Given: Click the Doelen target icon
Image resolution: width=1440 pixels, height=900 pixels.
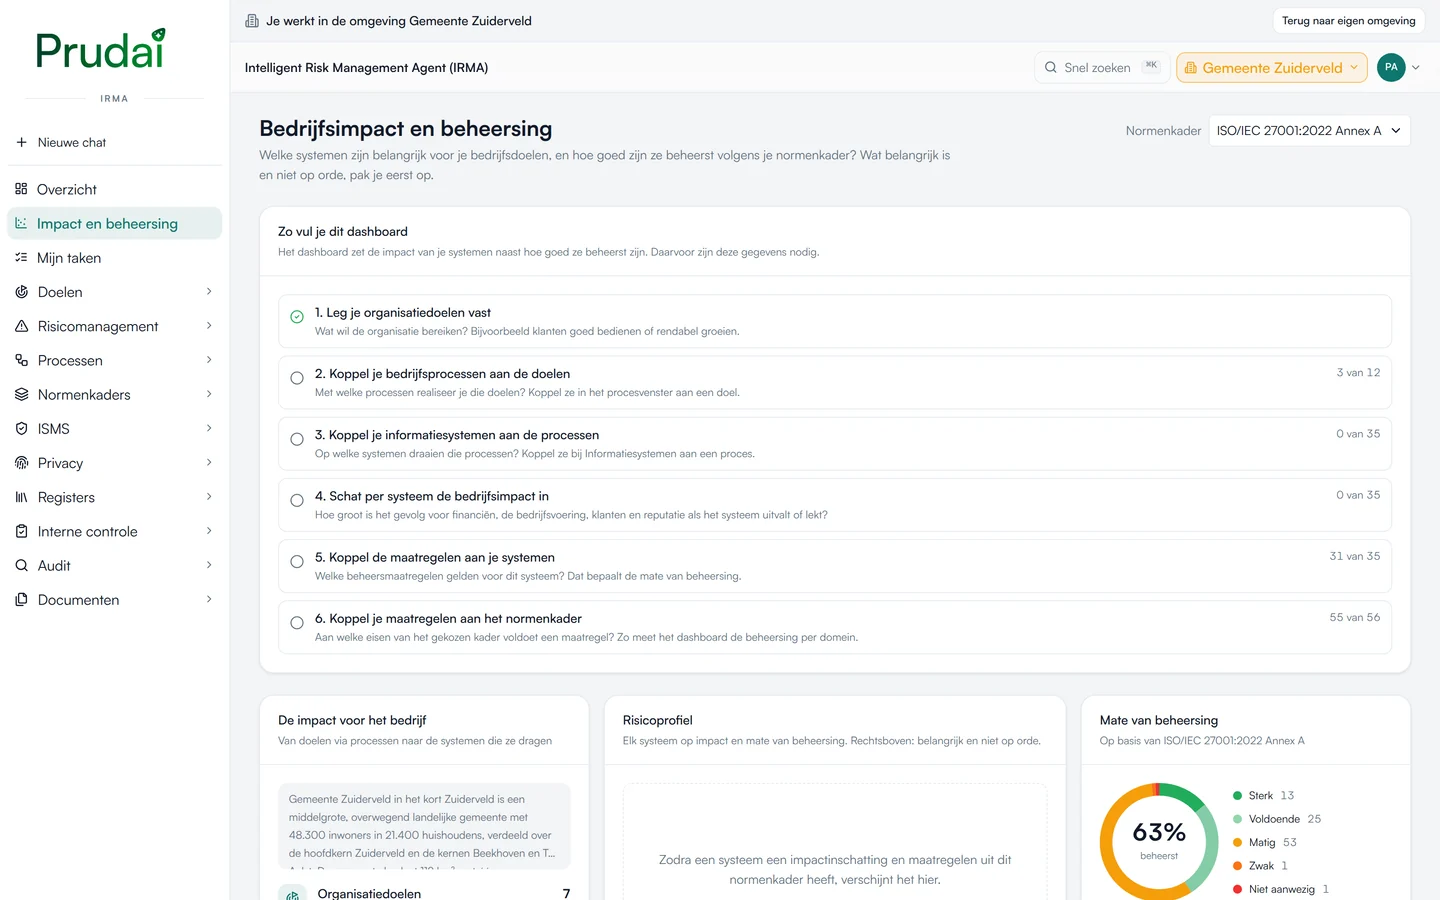Looking at the screenshot, I should [x=21, y=292].
